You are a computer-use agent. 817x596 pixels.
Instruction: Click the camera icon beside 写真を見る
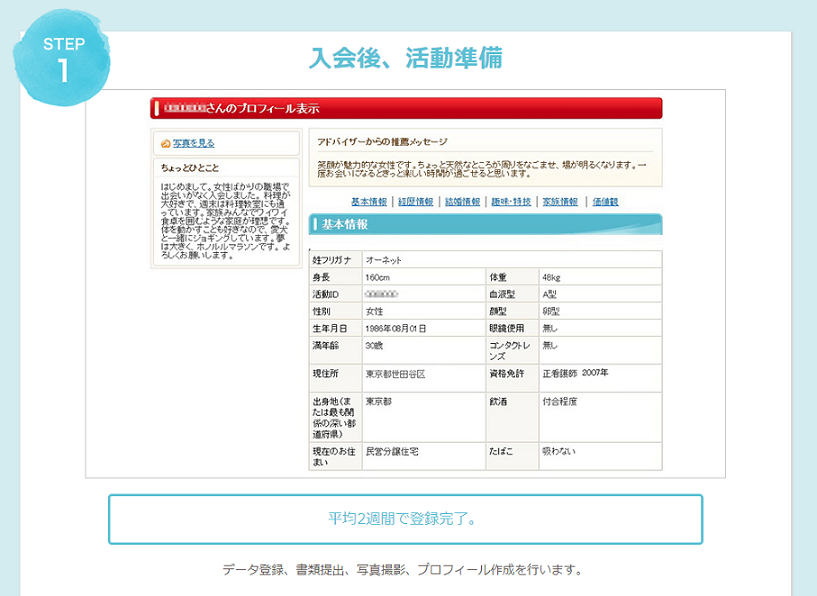pos(165,143)
